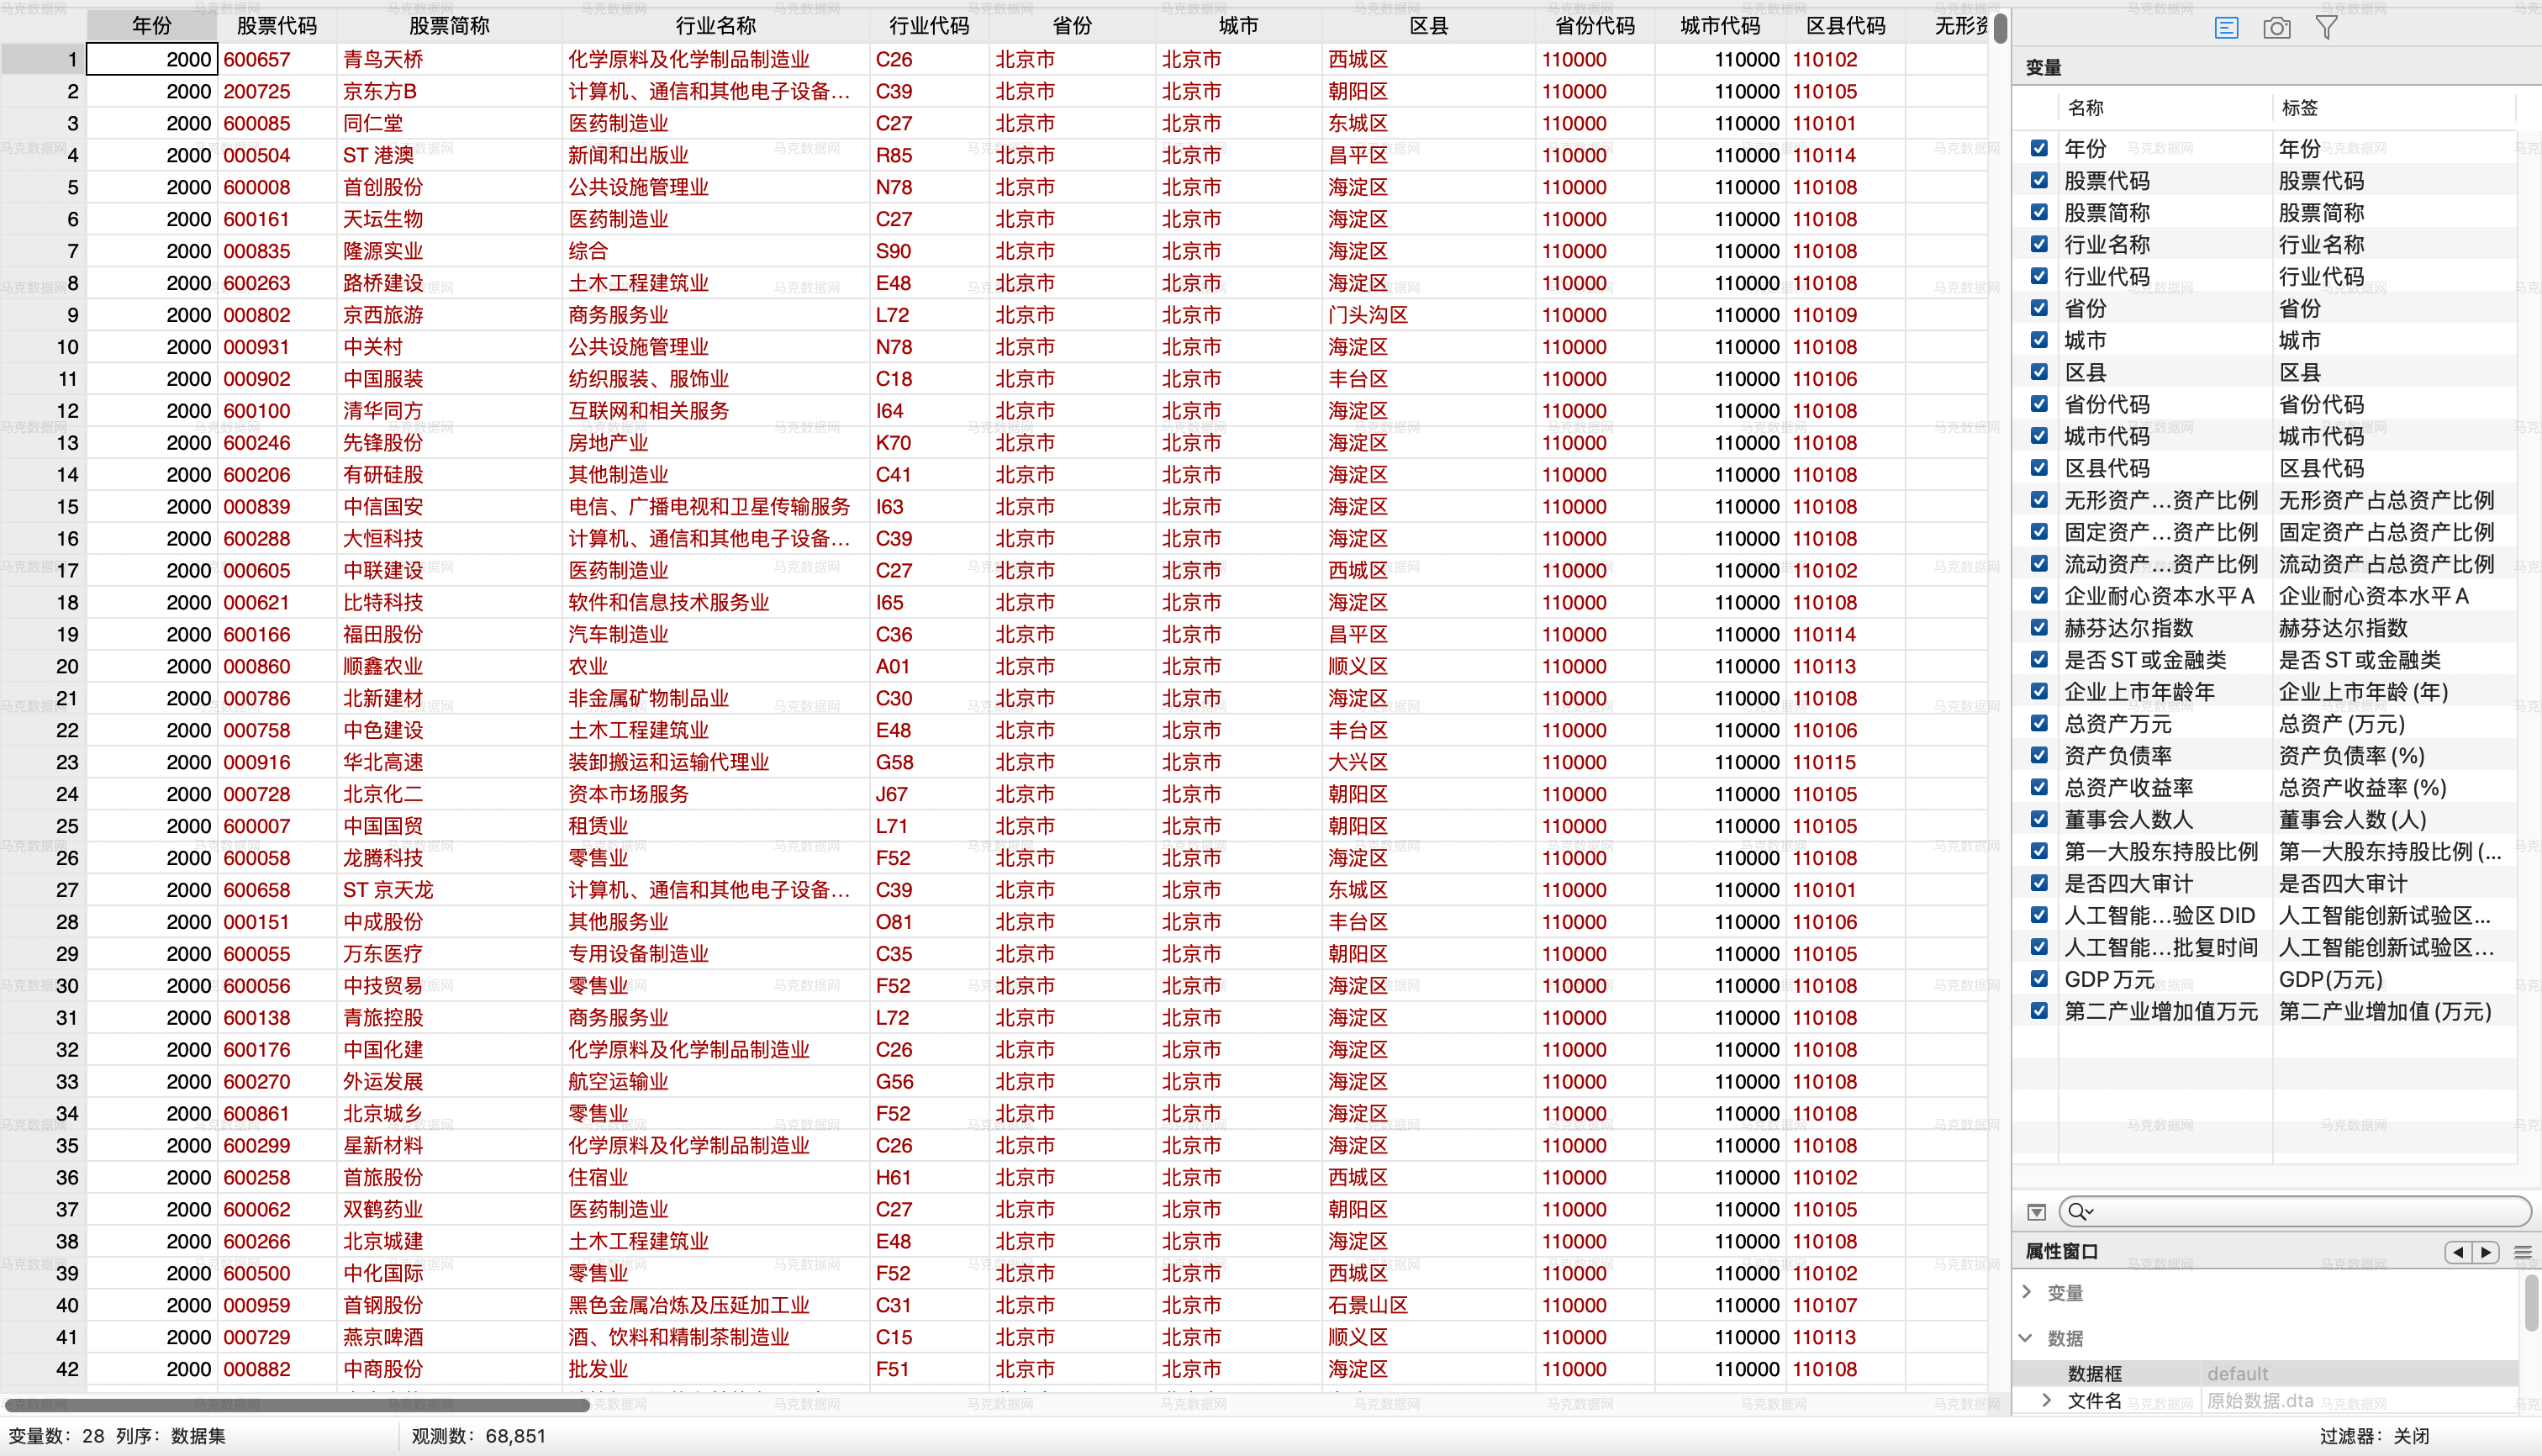Click the magnifier icon in the variable search box
This screenshot has width=2542, height=1456.
2079,1212
